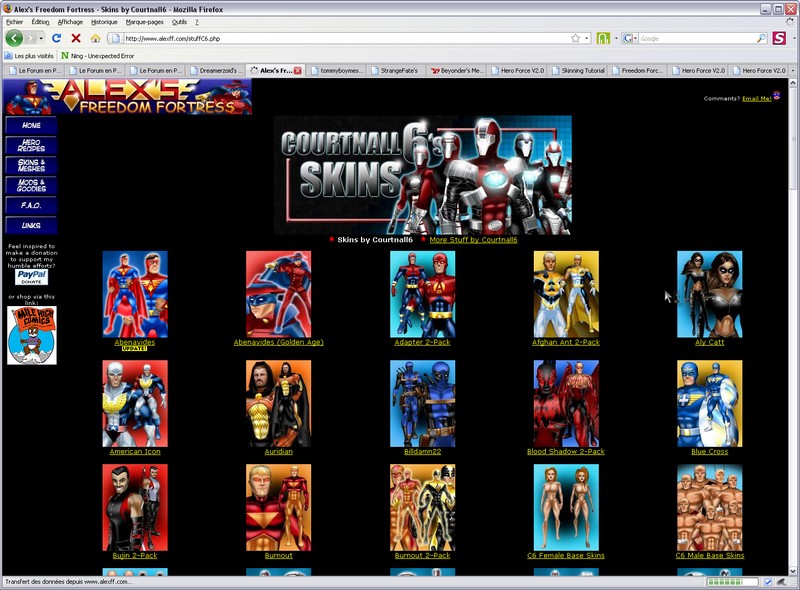Open the Marque-pages menu

(144, 22)
